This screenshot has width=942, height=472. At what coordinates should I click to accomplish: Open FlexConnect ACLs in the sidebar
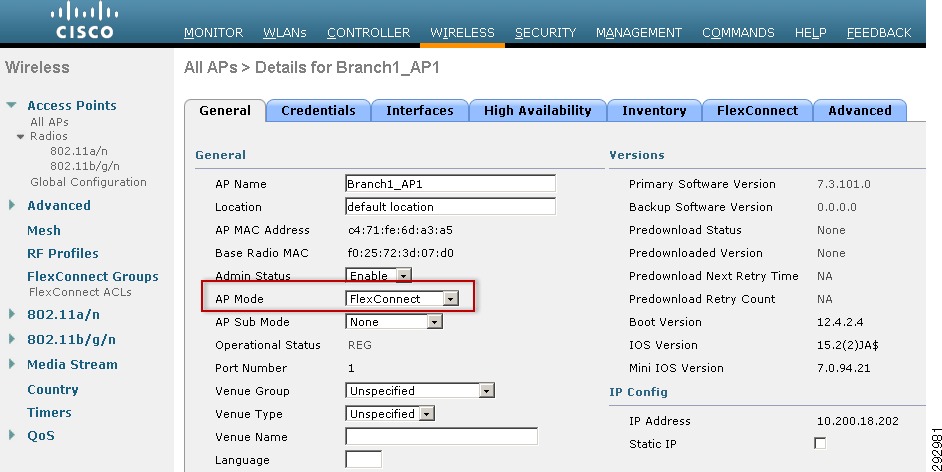click(81, 292)
